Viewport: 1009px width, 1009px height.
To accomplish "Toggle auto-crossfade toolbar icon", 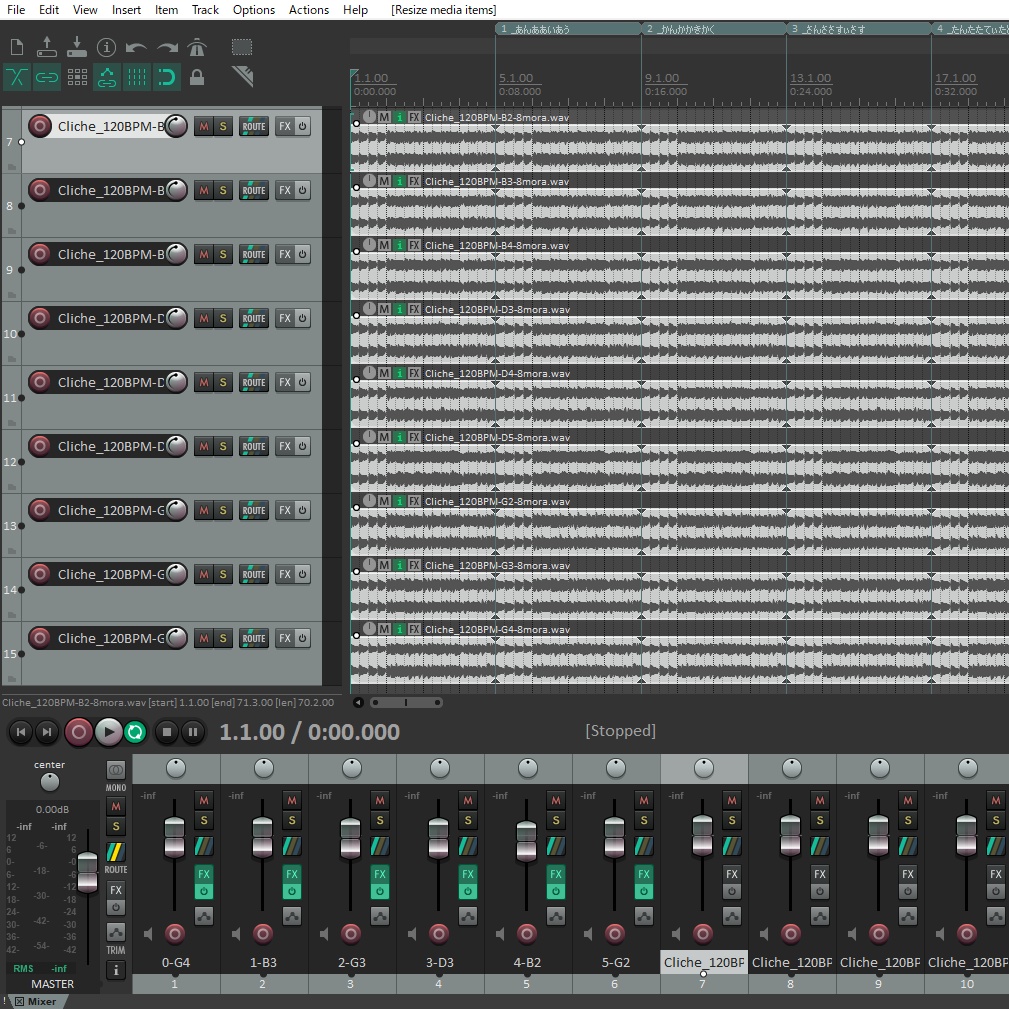I will pos(17,77).
